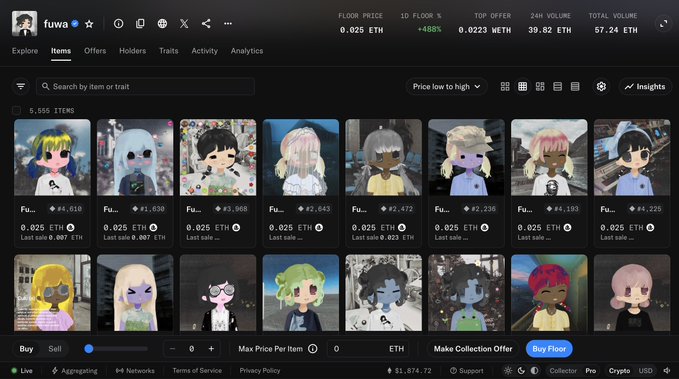This screenshot has width=679, height=379.
Task: Set currency display to USD
Action: click(x=646, y=370)
